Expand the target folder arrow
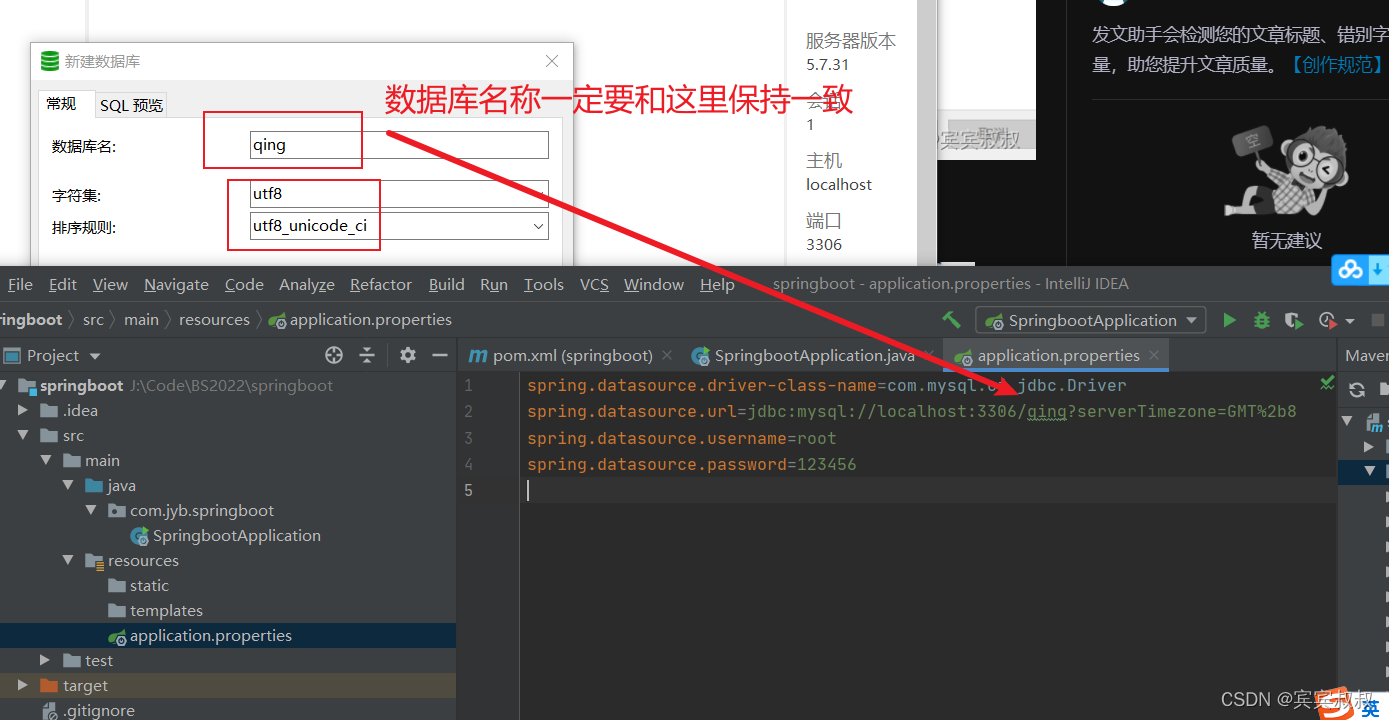This screenshot has height=720, width=1389. [23, 685]
